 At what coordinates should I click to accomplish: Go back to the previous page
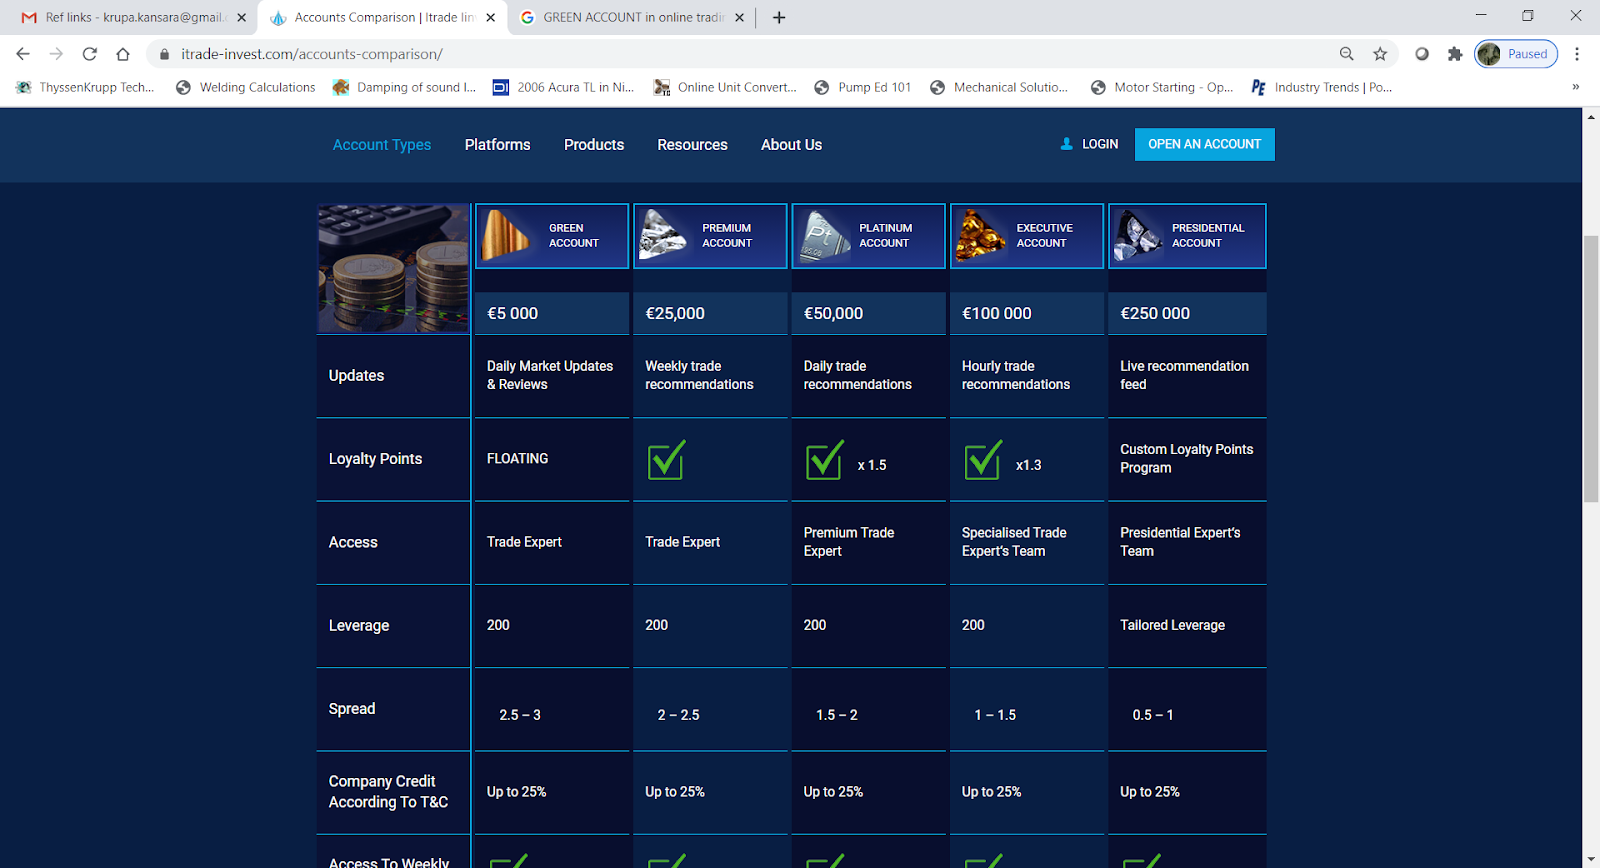(23, 54)
